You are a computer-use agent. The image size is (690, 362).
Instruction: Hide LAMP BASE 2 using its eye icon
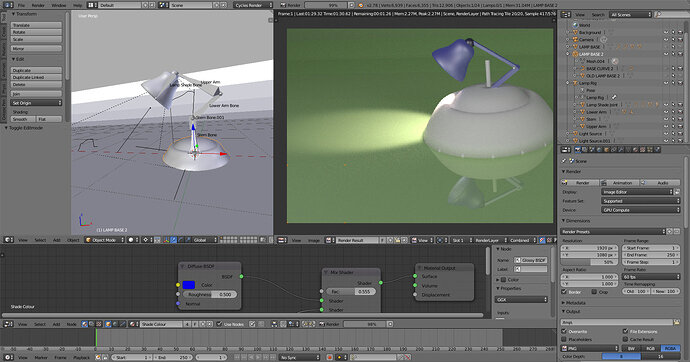[x=666, y=54]
